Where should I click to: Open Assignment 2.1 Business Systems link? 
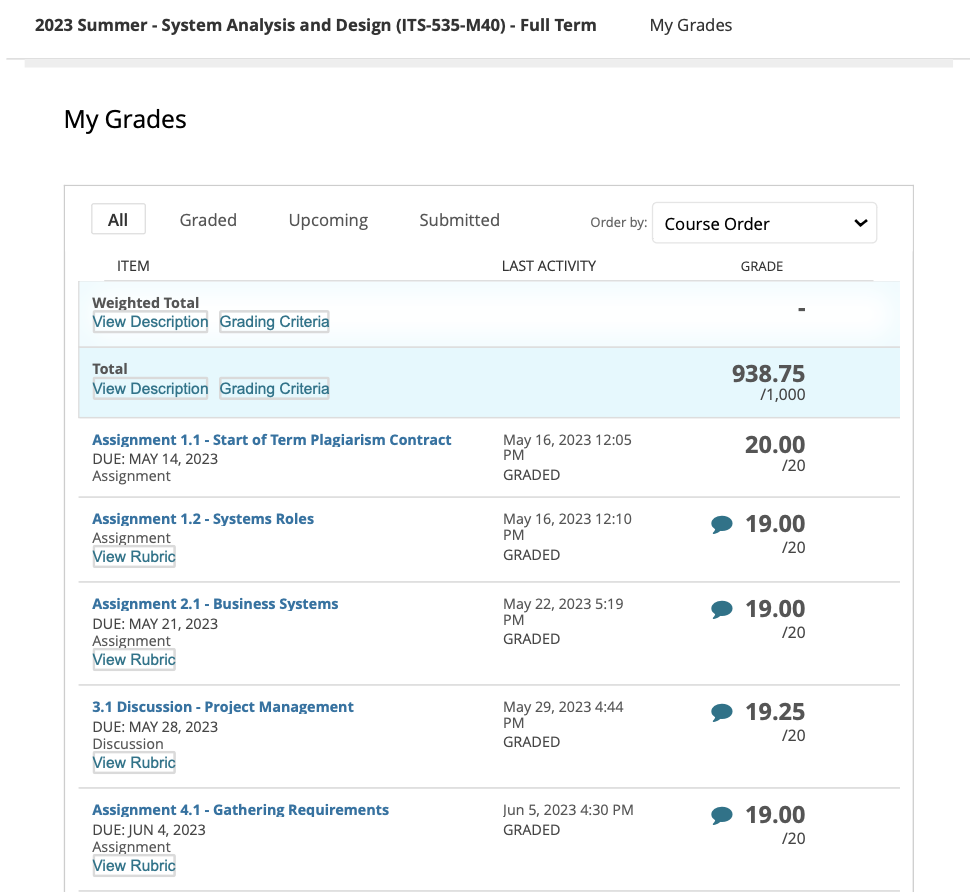215,604
